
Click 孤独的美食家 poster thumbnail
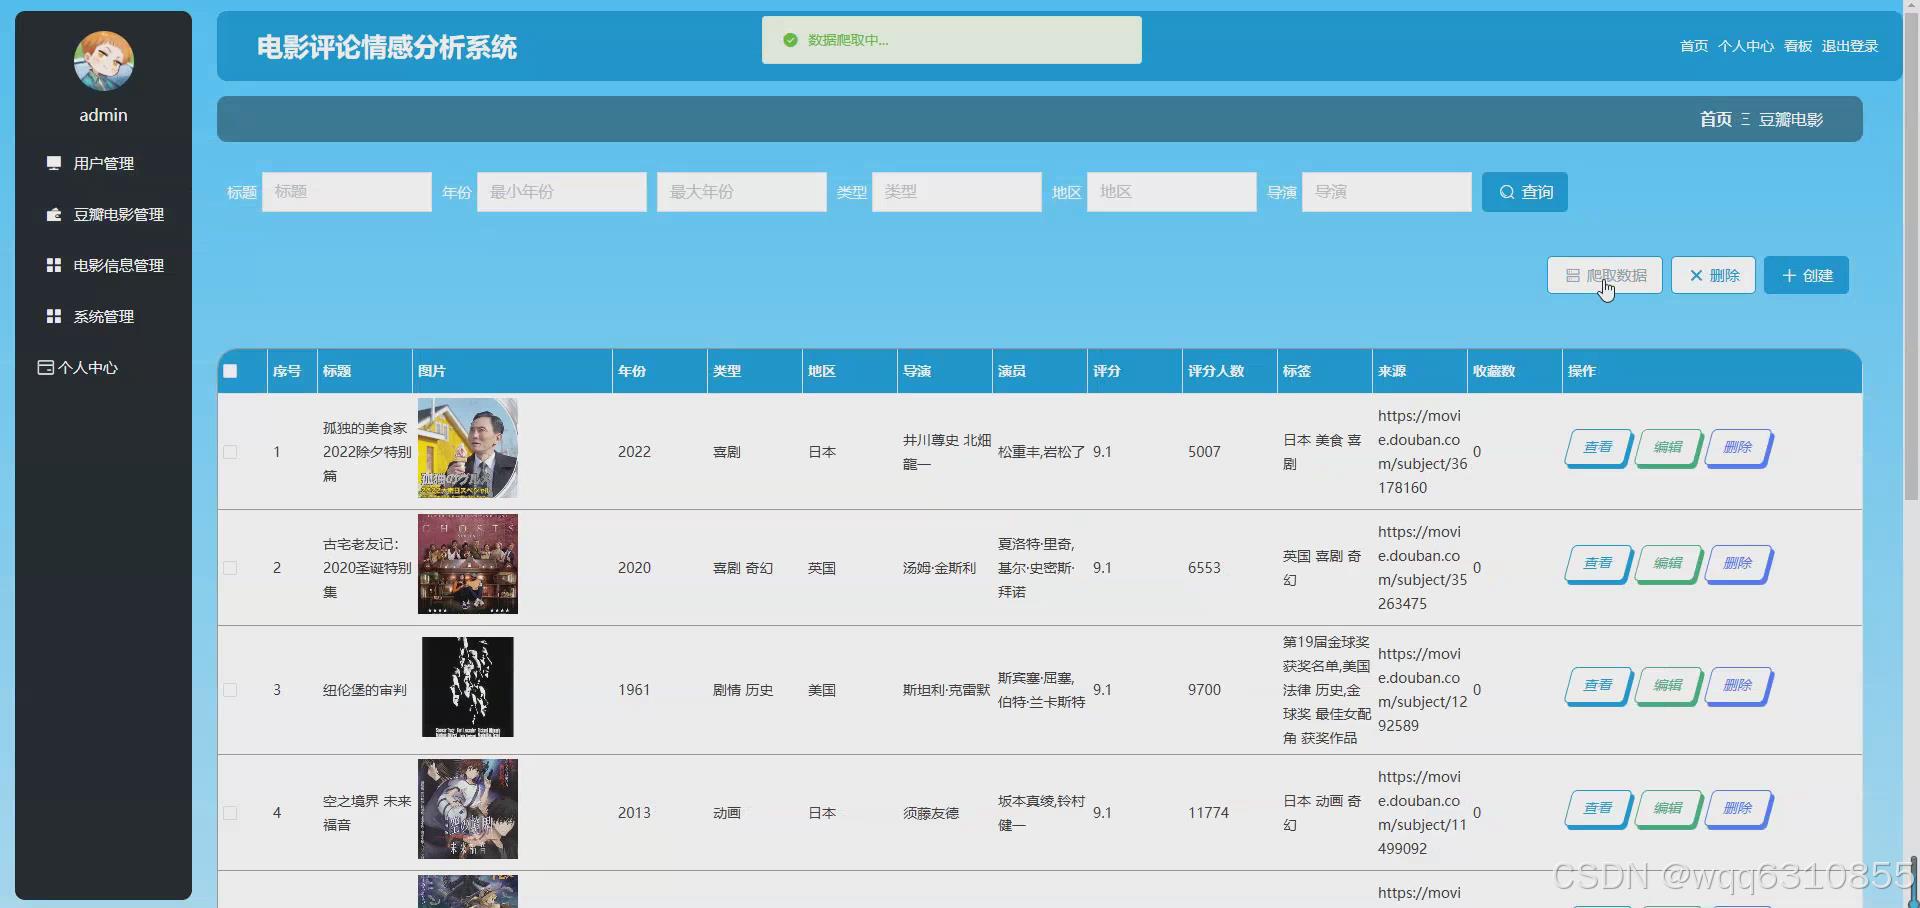pyautogui.click(x=468, y=448)
